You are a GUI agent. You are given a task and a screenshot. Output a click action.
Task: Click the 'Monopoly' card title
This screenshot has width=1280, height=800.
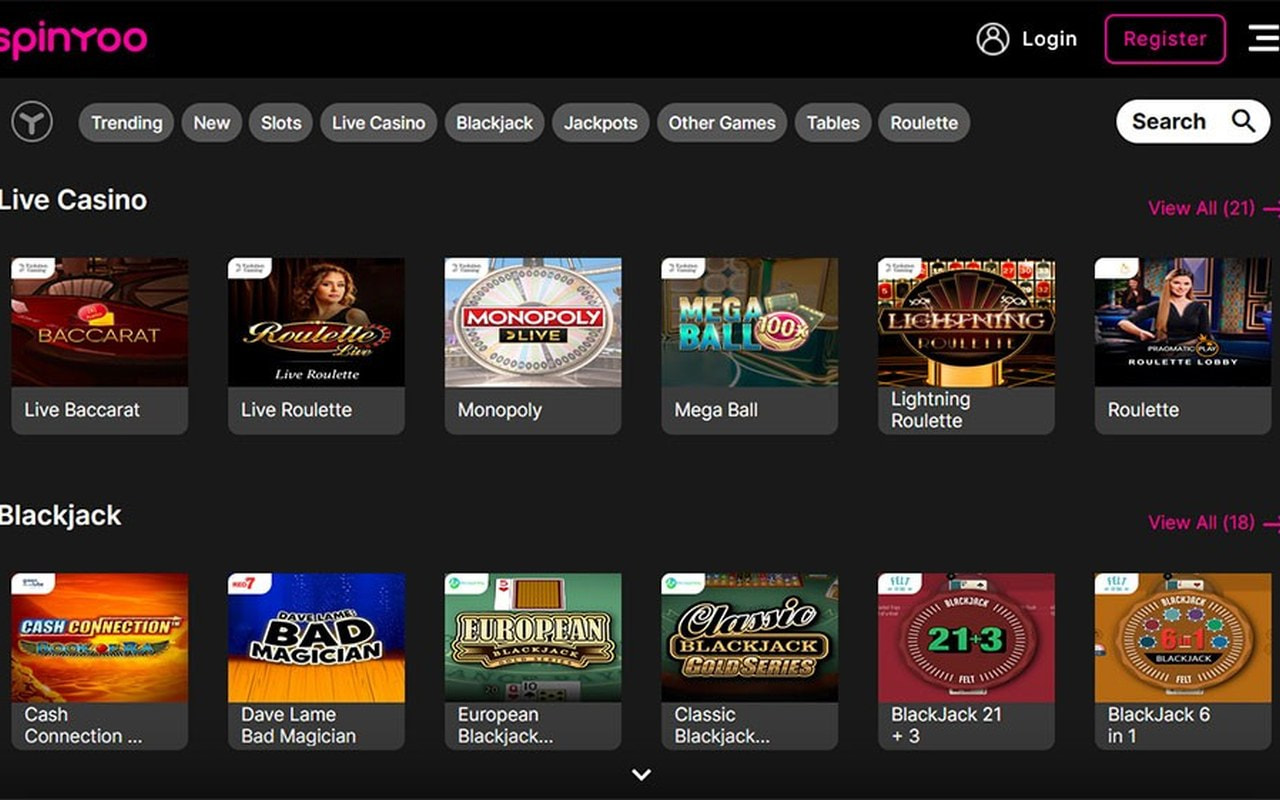(x=499, y=410)
